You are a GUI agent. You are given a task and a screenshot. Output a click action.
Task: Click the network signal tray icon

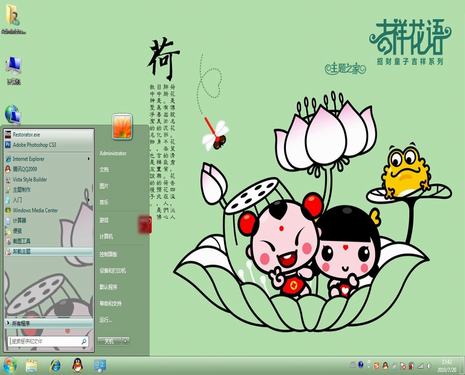pyautogui.click(x=420, y=366)
